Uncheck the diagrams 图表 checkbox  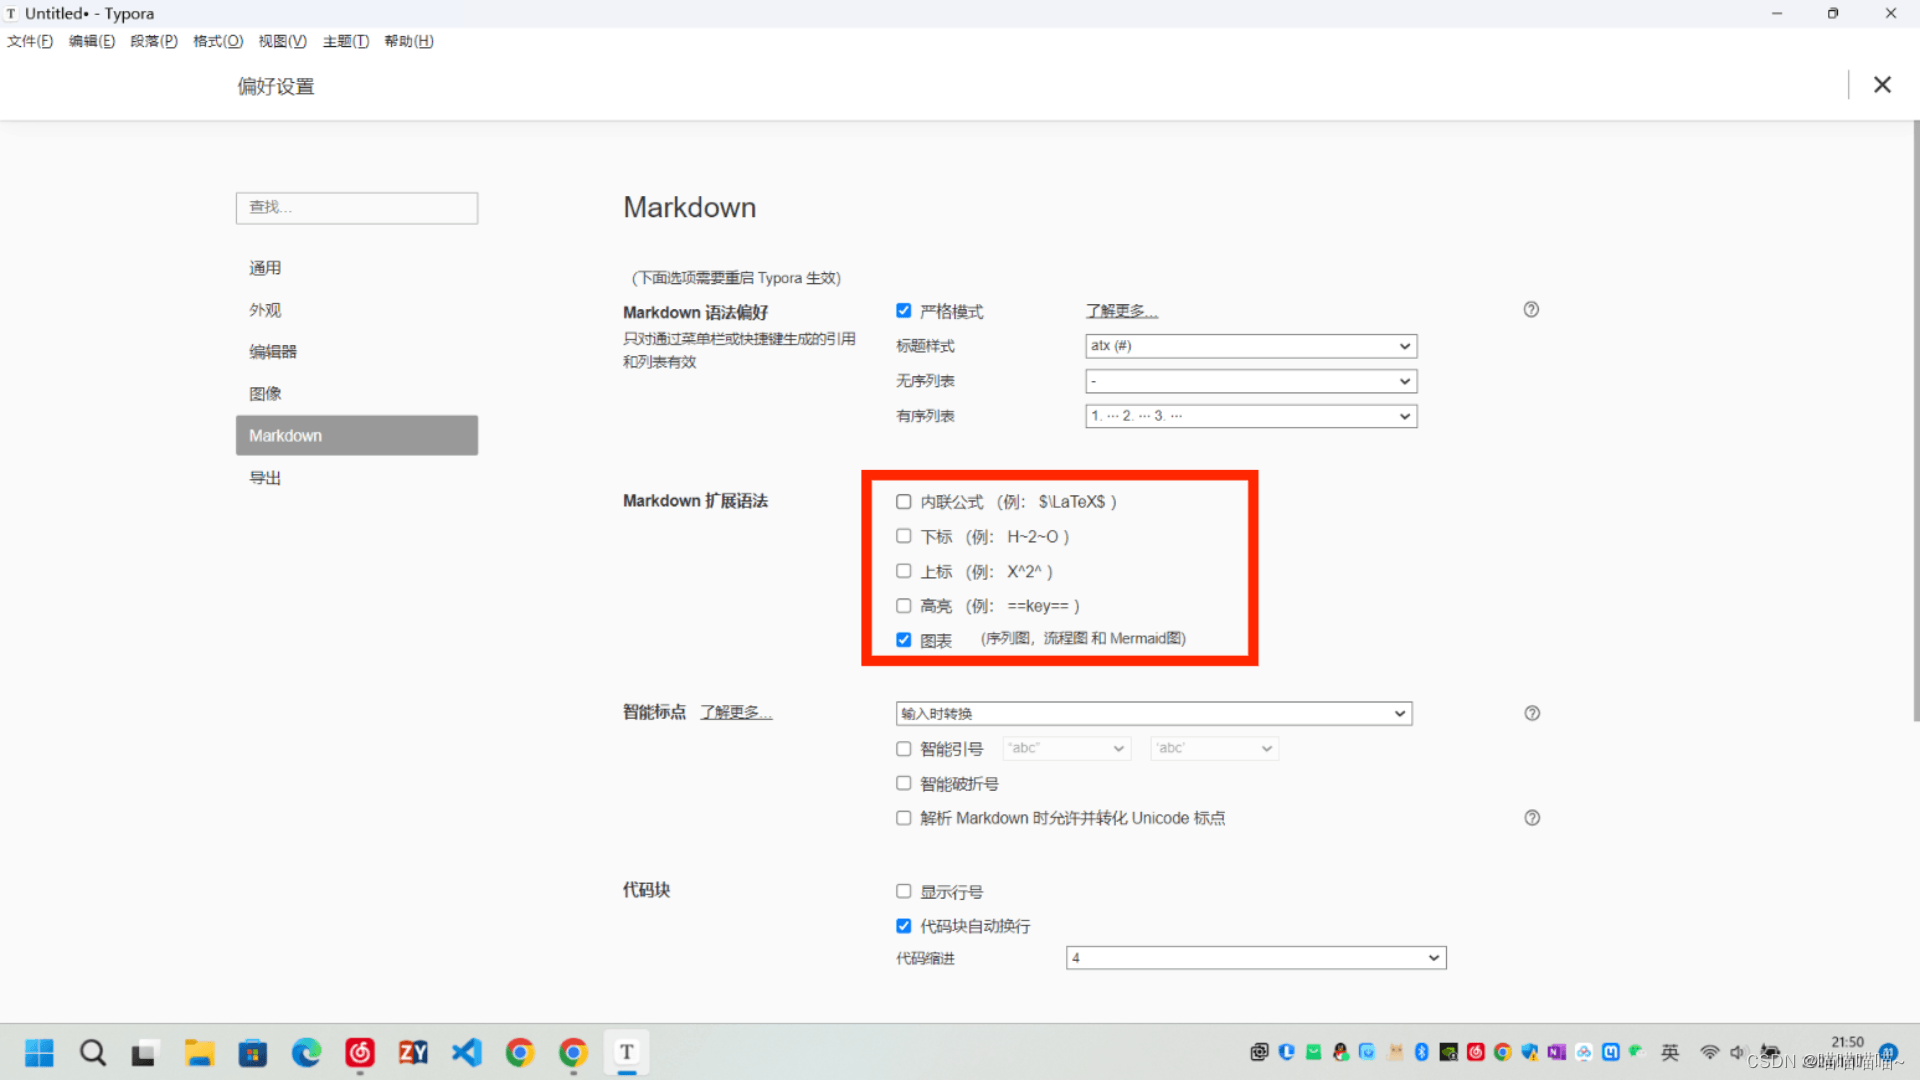coord(904,640)
